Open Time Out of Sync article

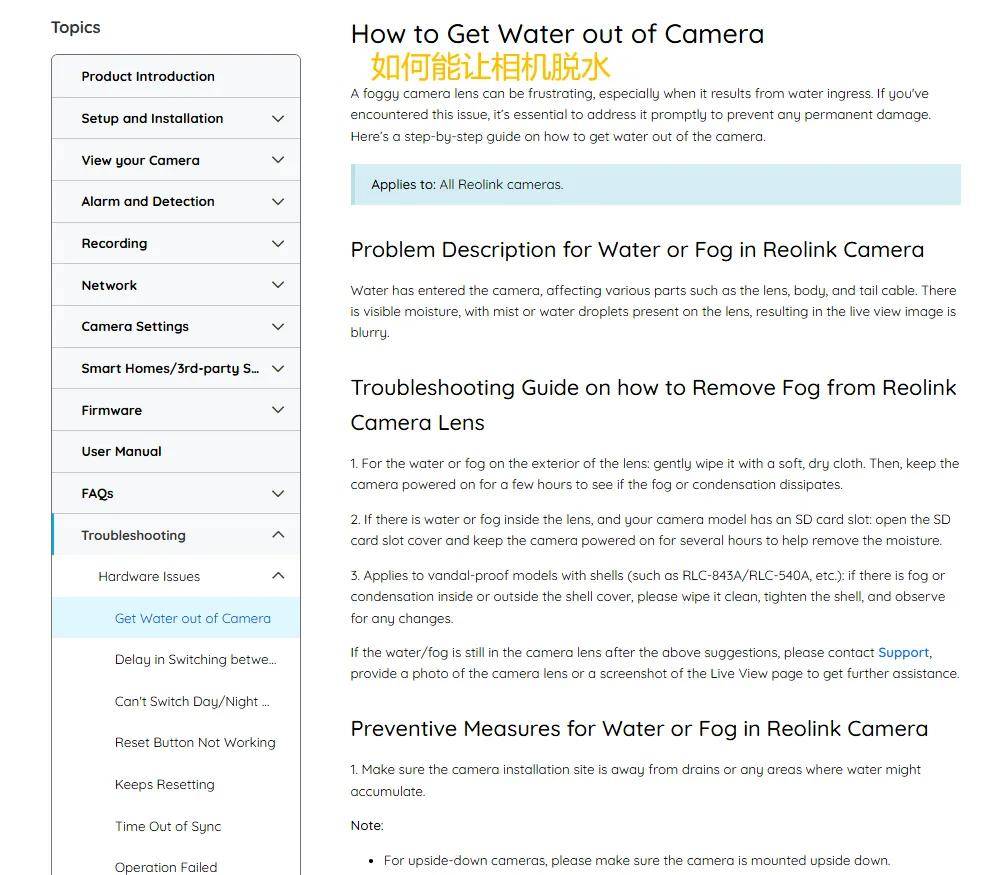pyautogui.click(x=168, y=827)
